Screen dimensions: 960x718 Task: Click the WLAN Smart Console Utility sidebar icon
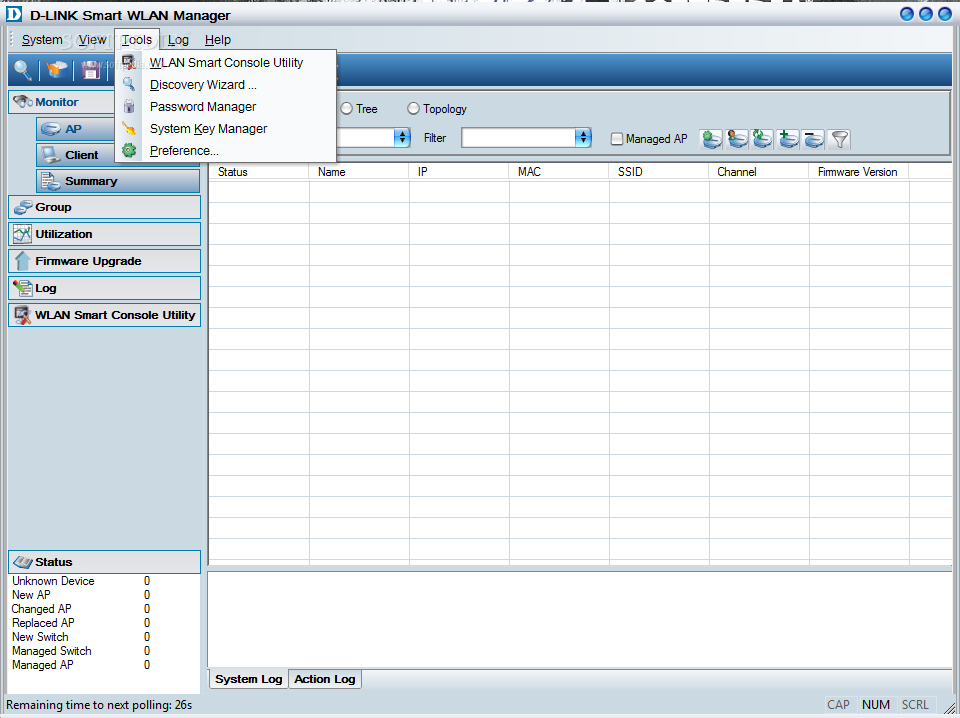tap(23, 315)
